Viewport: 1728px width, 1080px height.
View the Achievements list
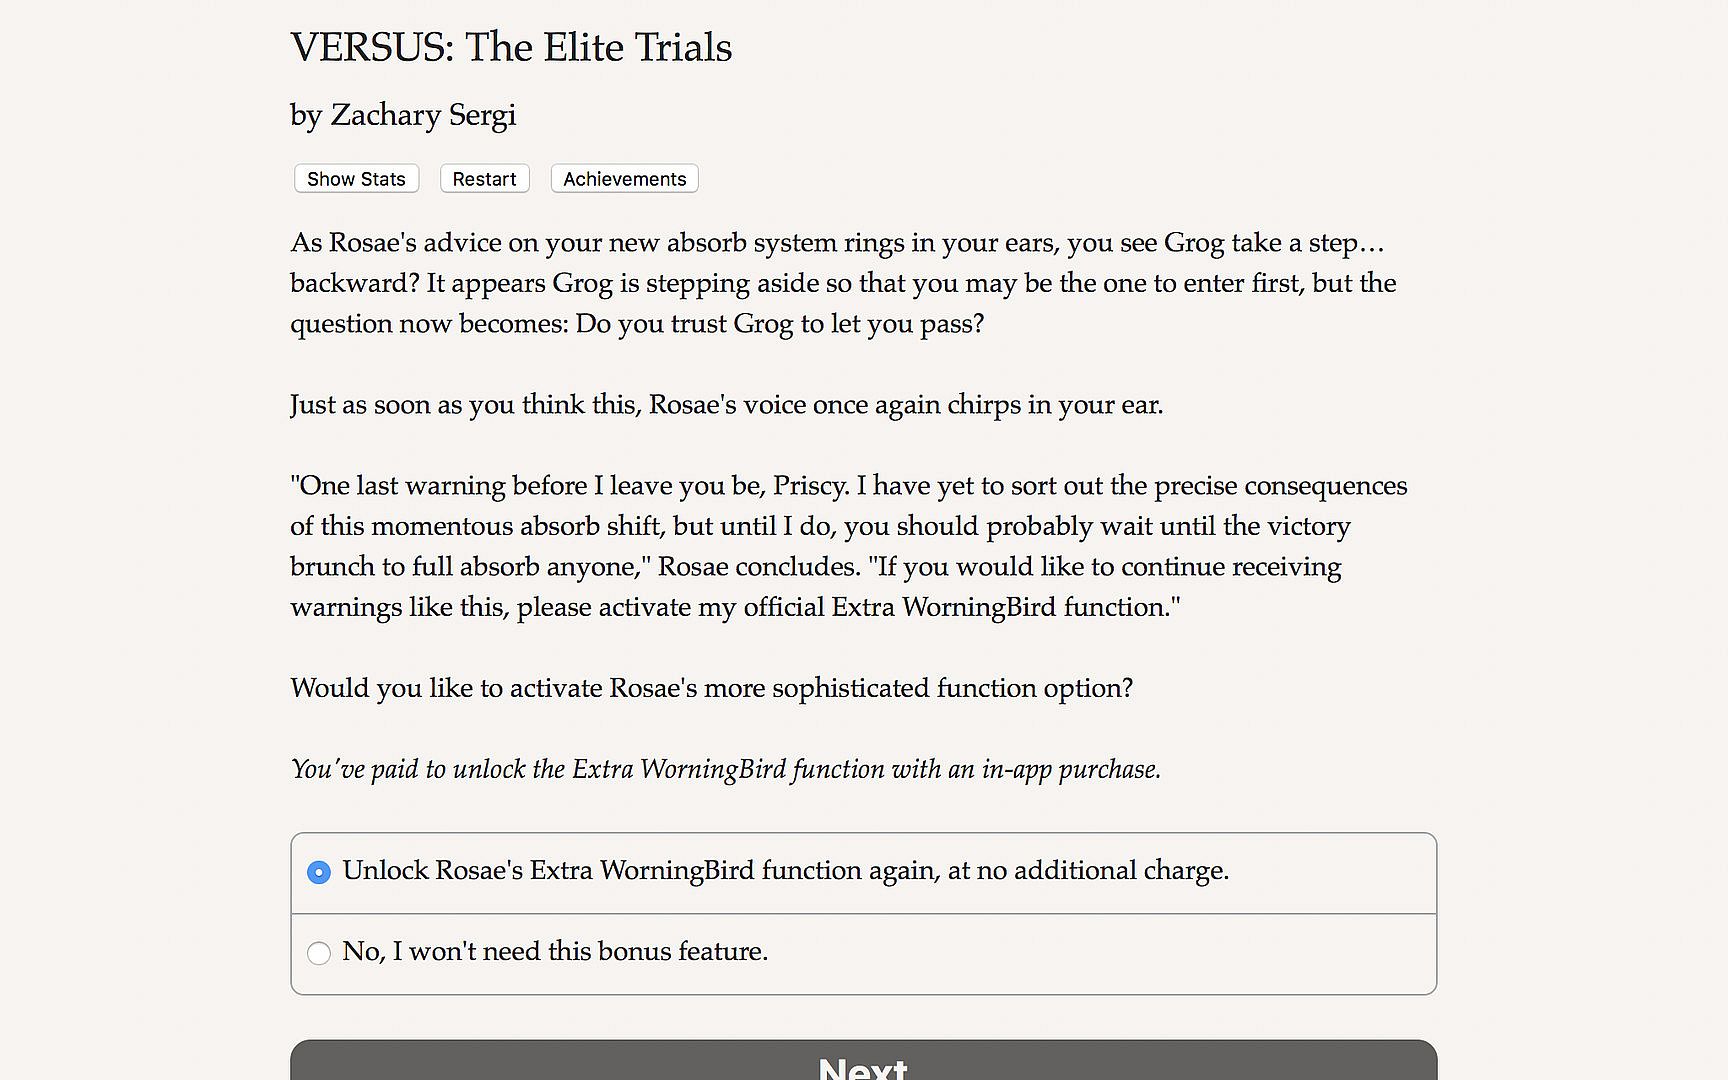(624, 179)
